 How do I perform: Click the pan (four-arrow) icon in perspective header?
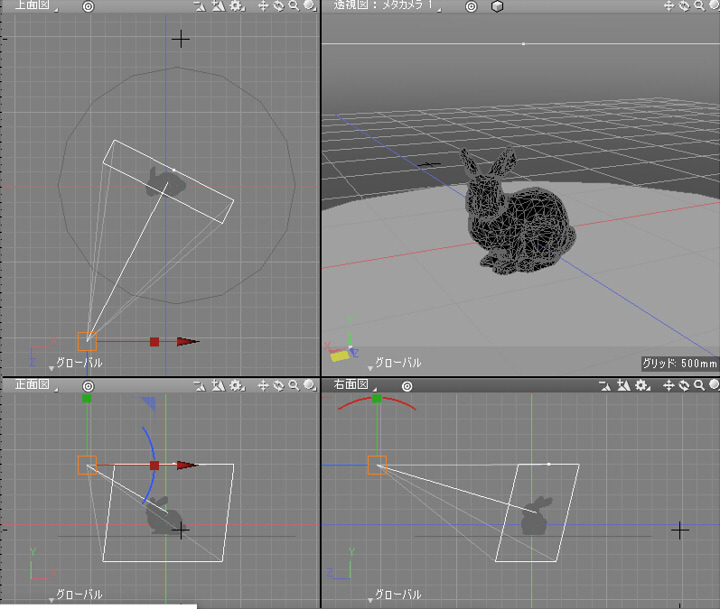[669, 6]
